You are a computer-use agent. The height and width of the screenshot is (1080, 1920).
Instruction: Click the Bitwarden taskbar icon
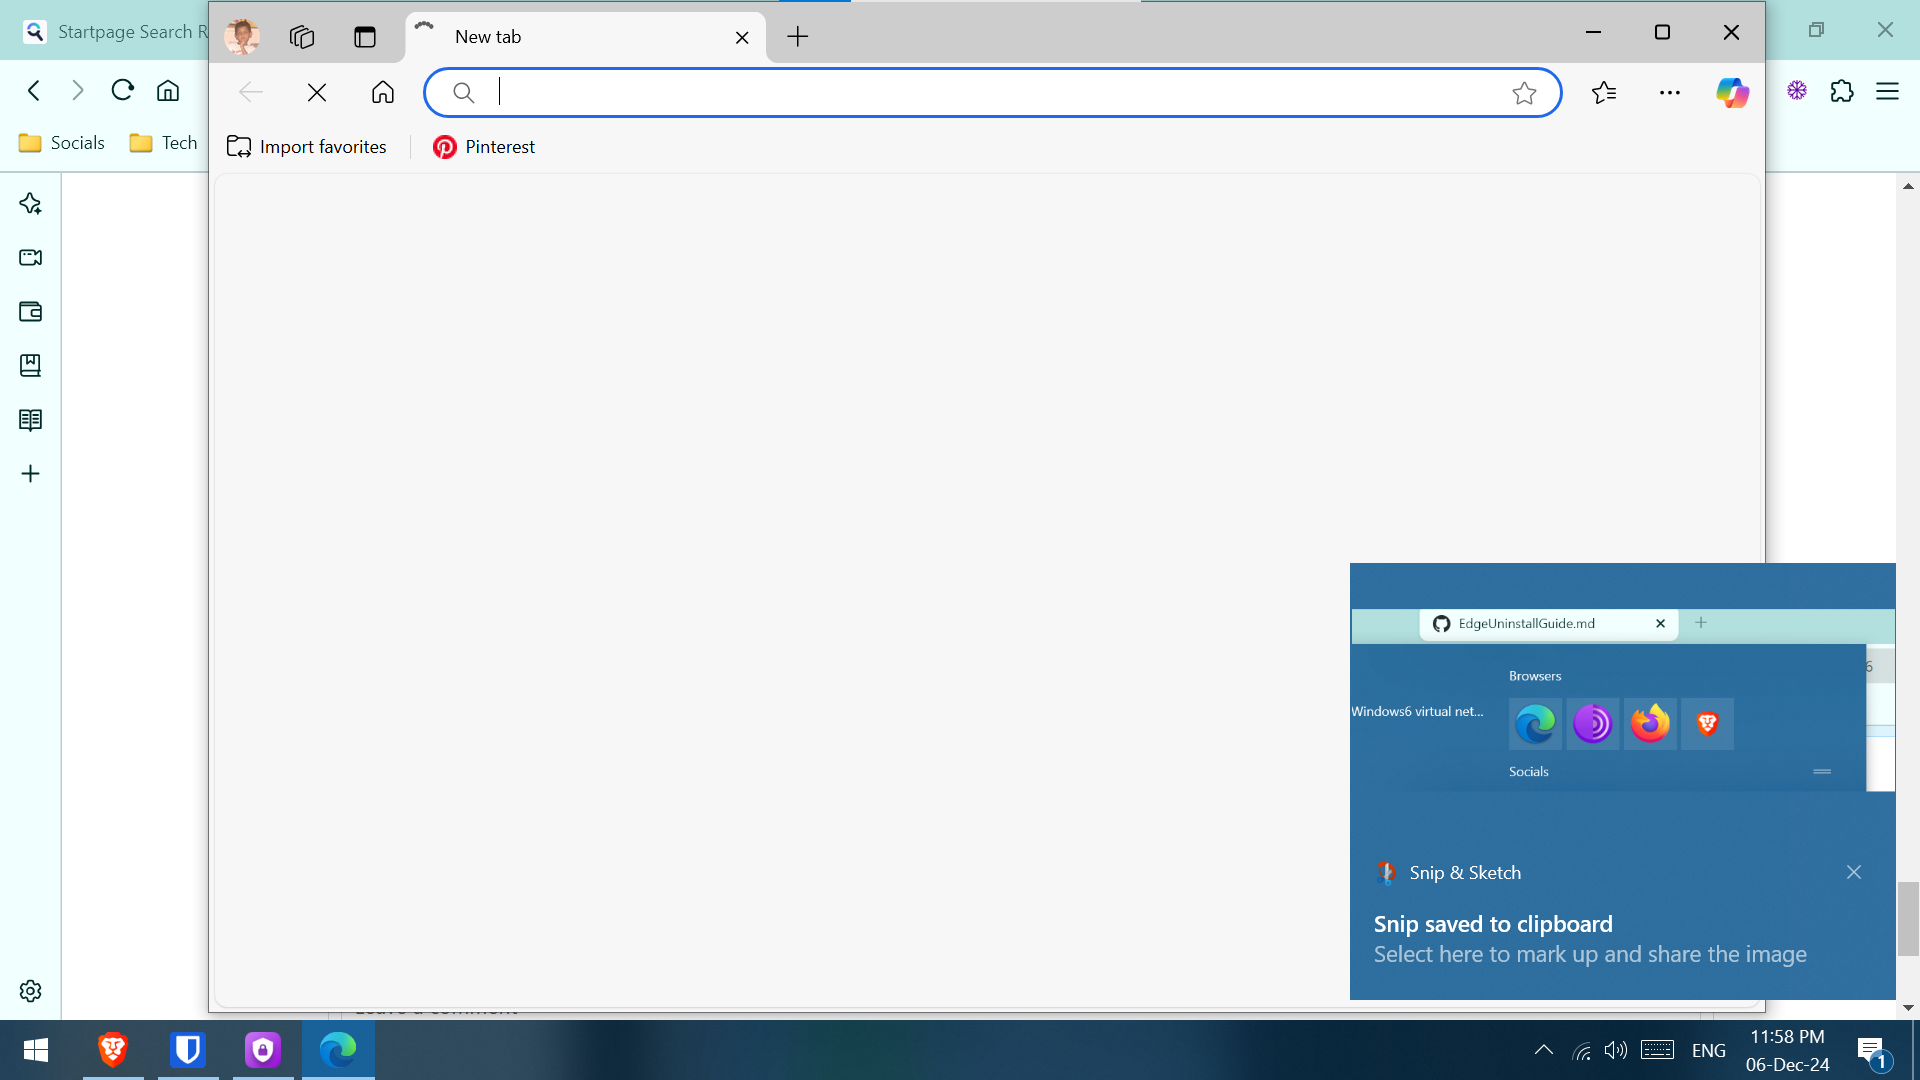[187, 1050]
